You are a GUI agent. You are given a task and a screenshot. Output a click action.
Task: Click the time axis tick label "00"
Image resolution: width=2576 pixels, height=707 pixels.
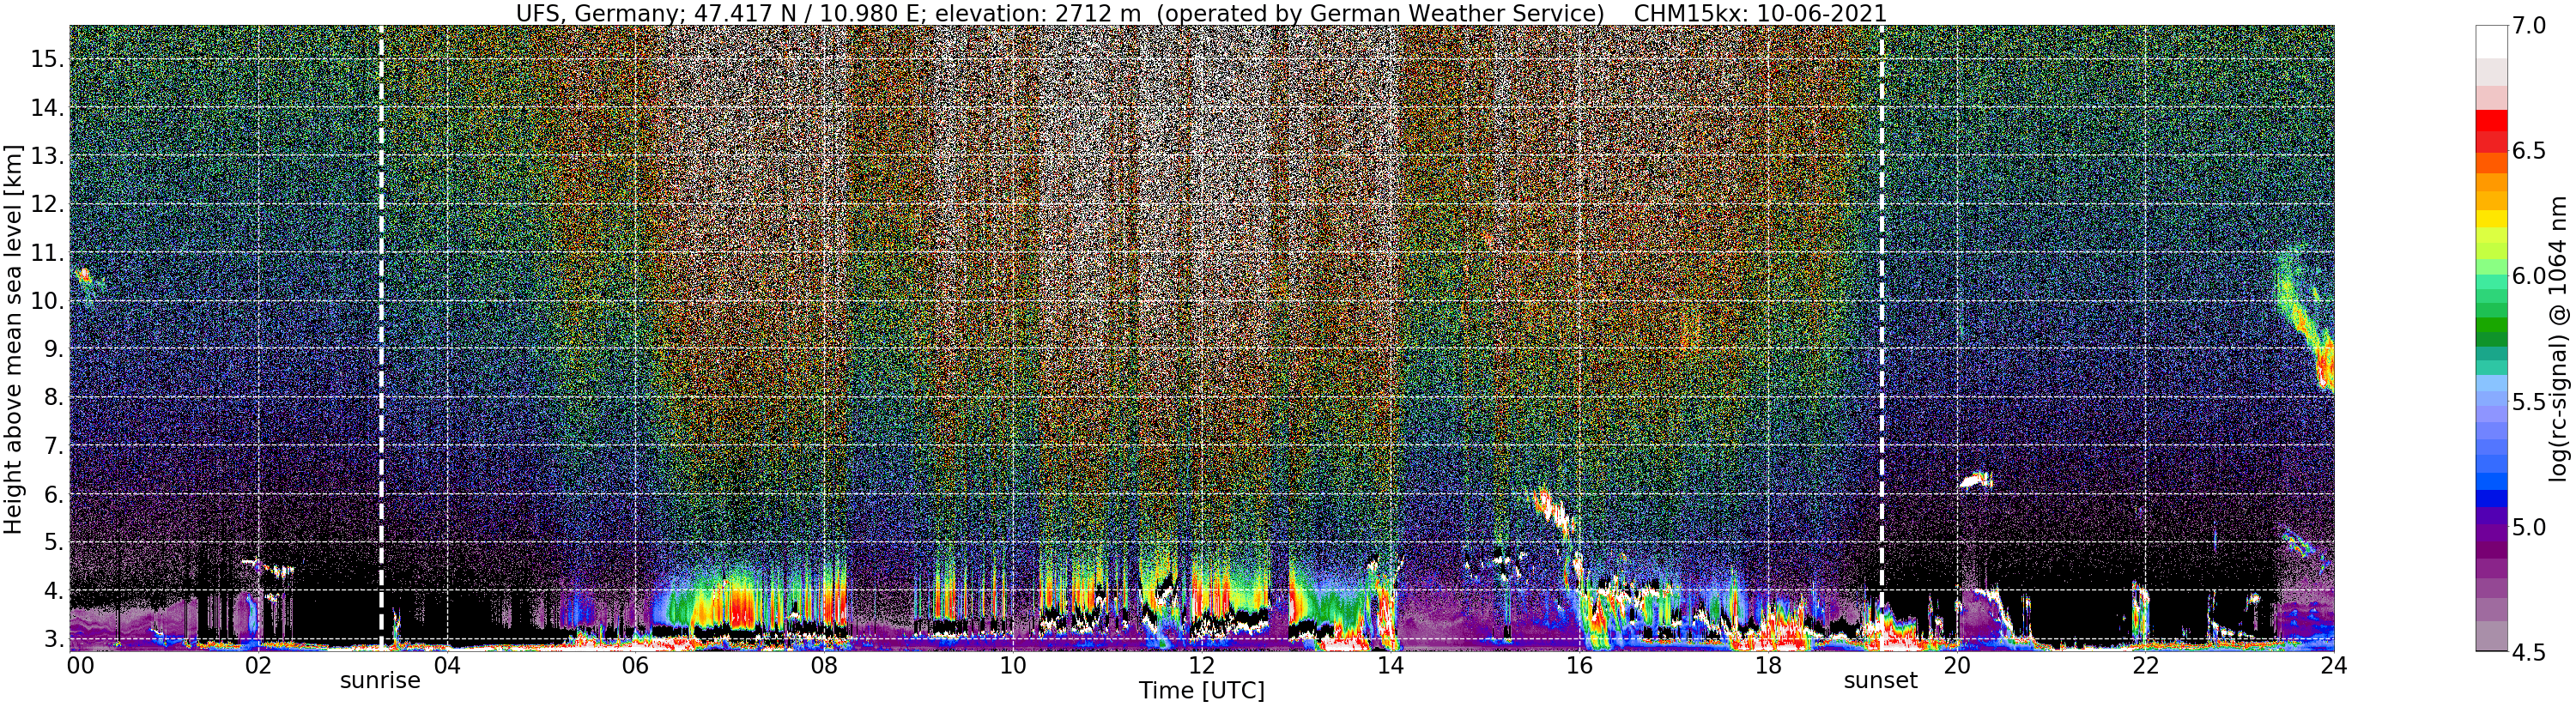[x=80, y=666]
